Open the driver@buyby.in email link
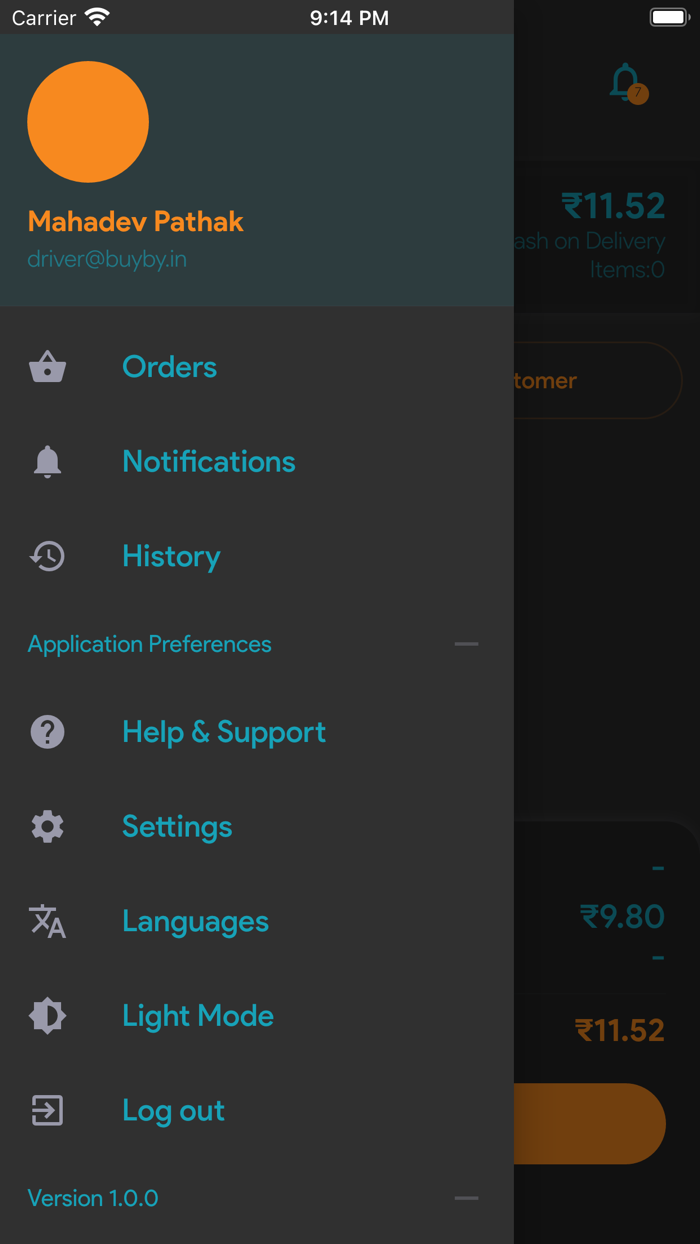The height and width of the screenshot is (1244, 700). tap(107, 259)
